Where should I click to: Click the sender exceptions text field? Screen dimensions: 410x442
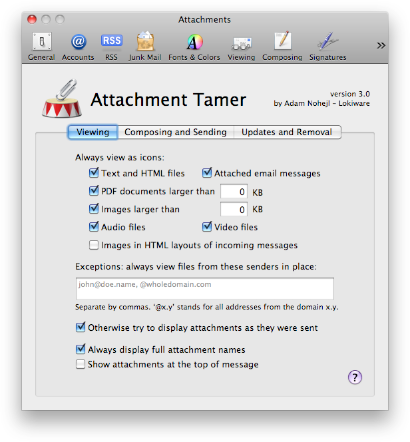tap(205, 288)
